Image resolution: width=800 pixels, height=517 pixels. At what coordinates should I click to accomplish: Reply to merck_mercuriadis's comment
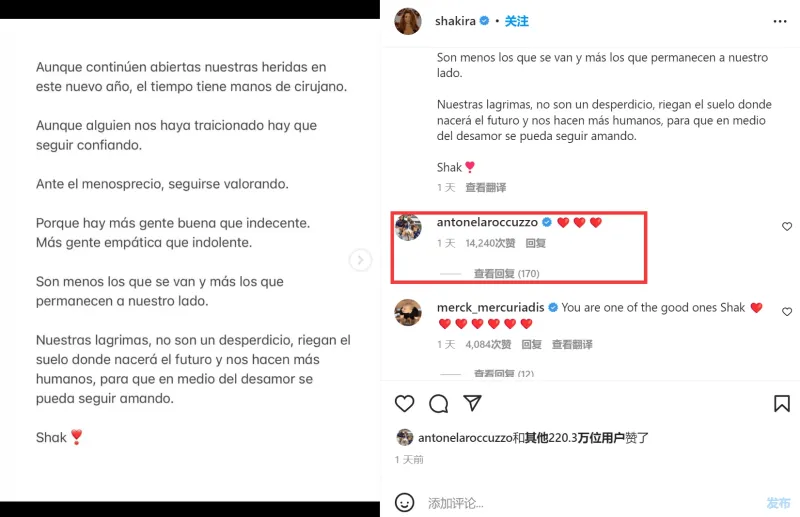[x=532, y=344]
